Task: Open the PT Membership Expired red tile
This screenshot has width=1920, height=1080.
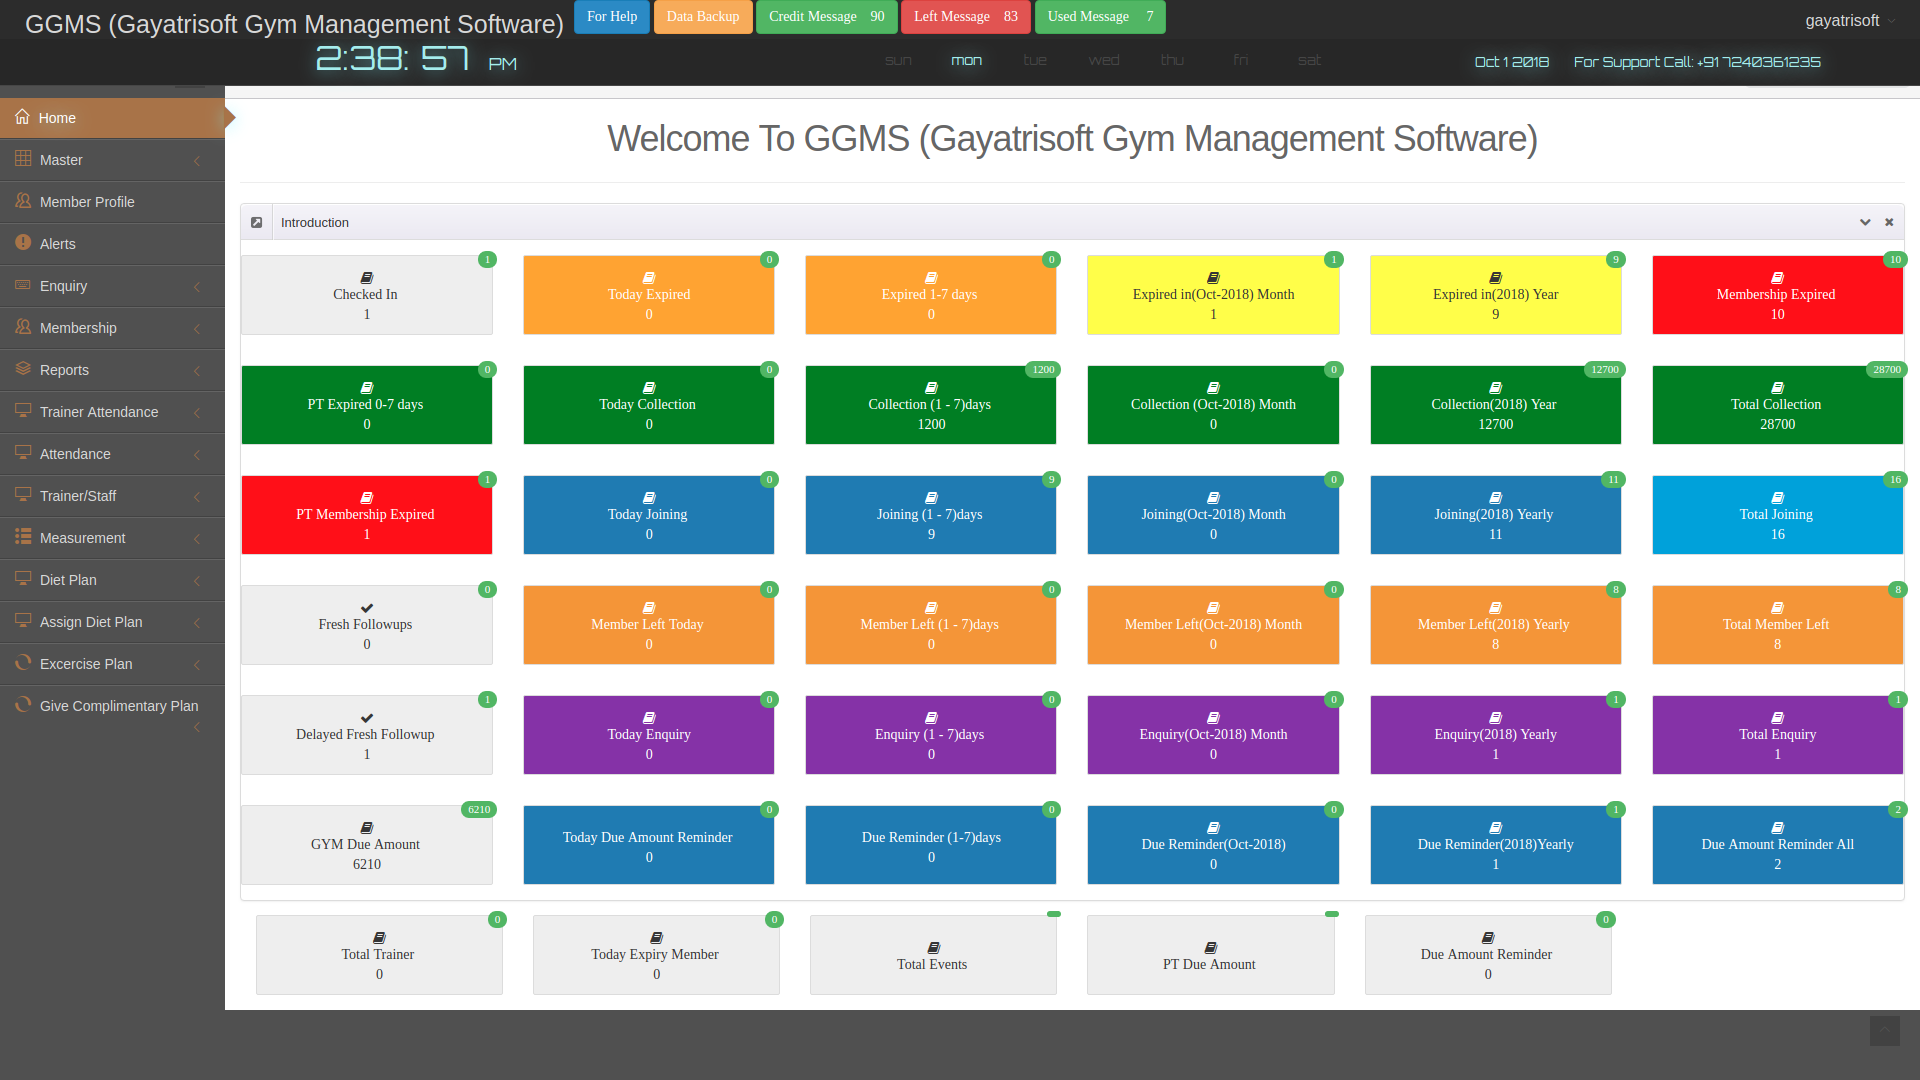Action: coord(367,515)
